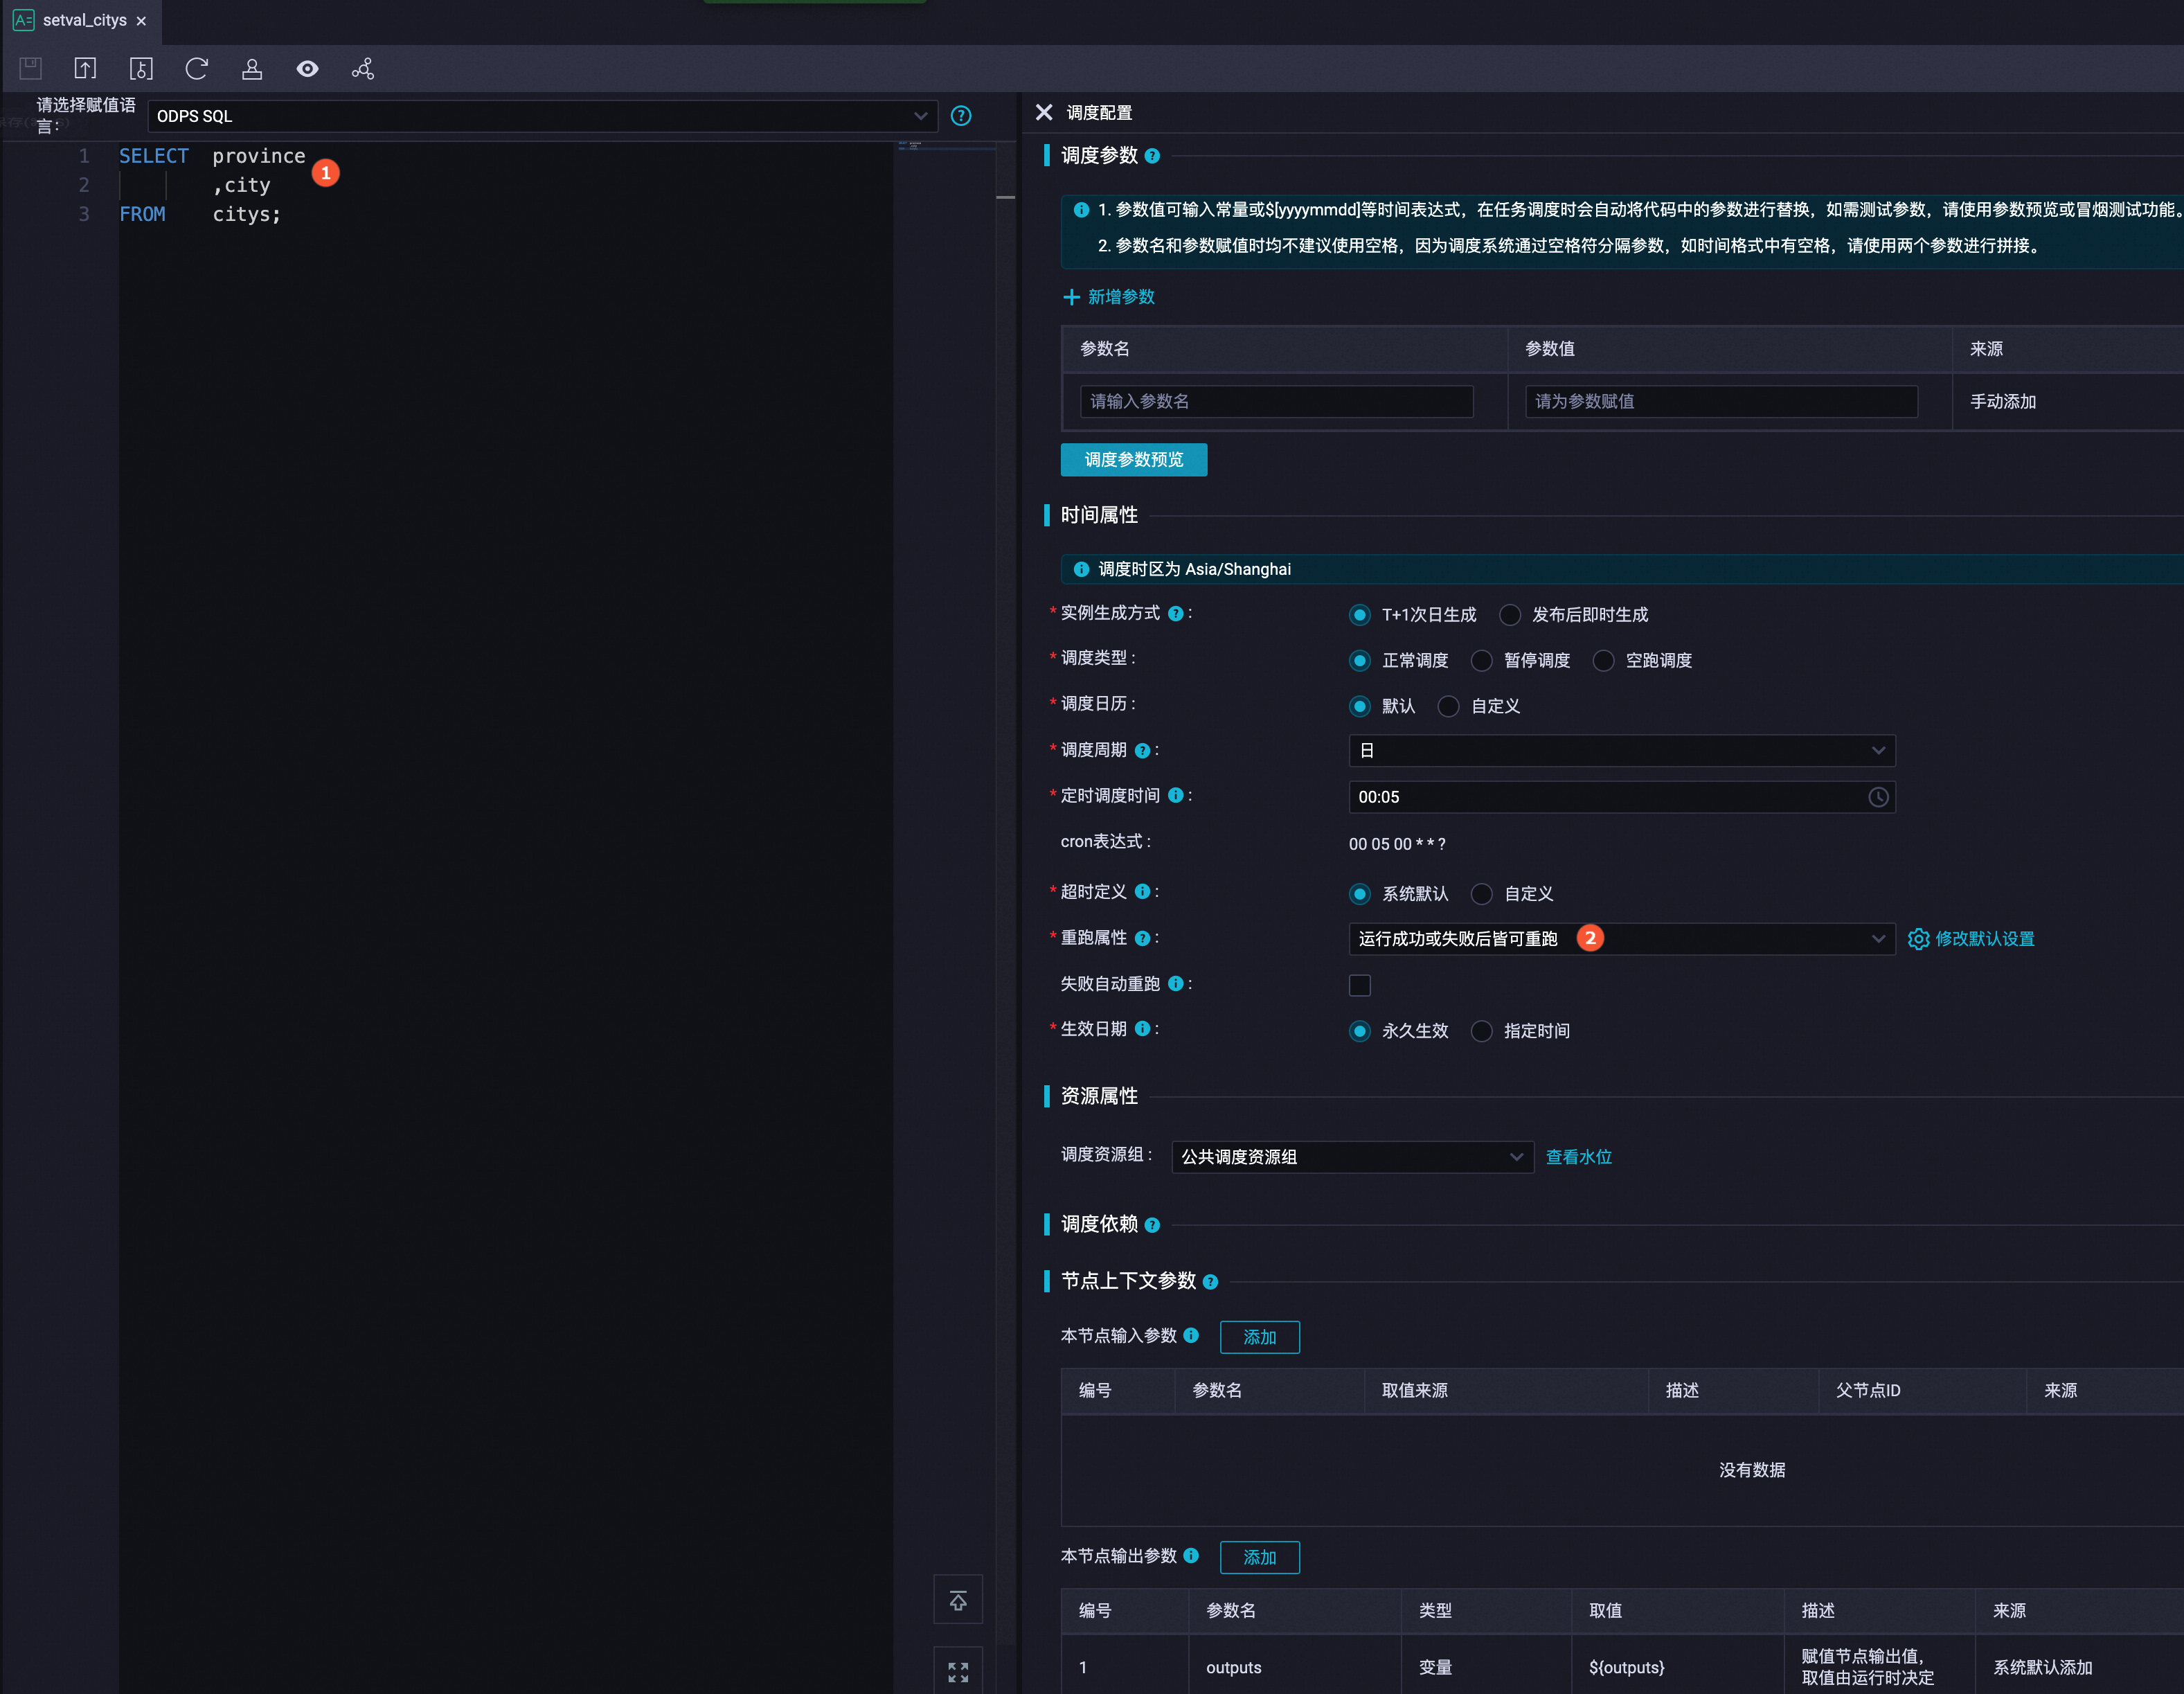Click the 调度参数预览 button

pyautogui.click(x=1133, y=459)
